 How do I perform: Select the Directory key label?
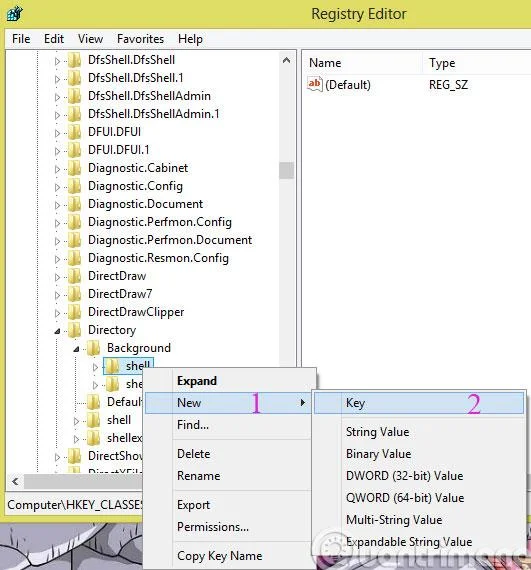(112, 330)
